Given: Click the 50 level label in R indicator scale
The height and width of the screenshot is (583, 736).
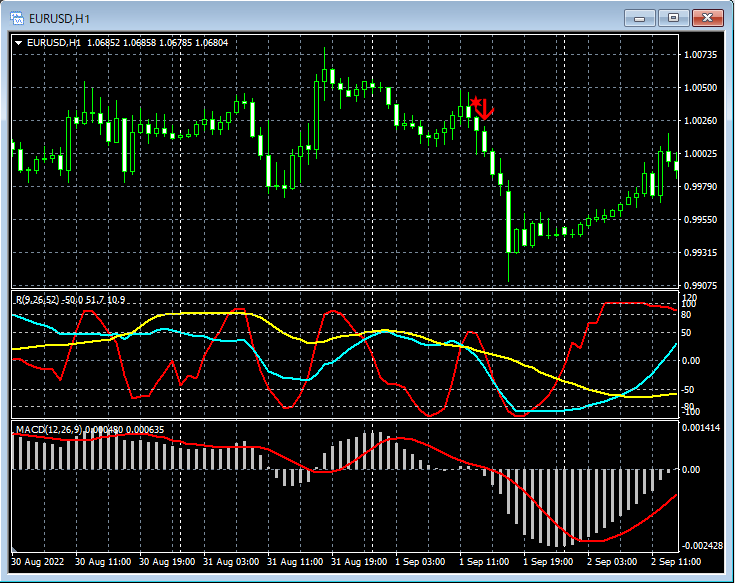Looking at the screenshot, I should 686,333.
